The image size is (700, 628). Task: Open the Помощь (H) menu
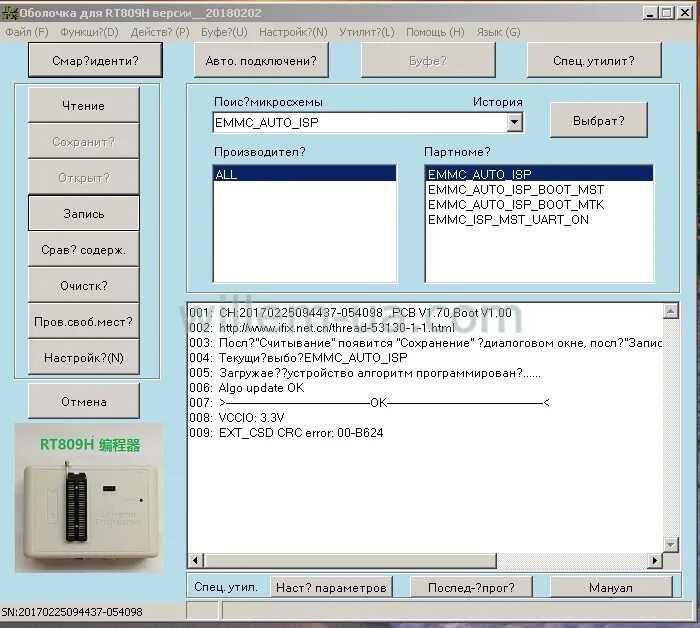coord(435,32)
